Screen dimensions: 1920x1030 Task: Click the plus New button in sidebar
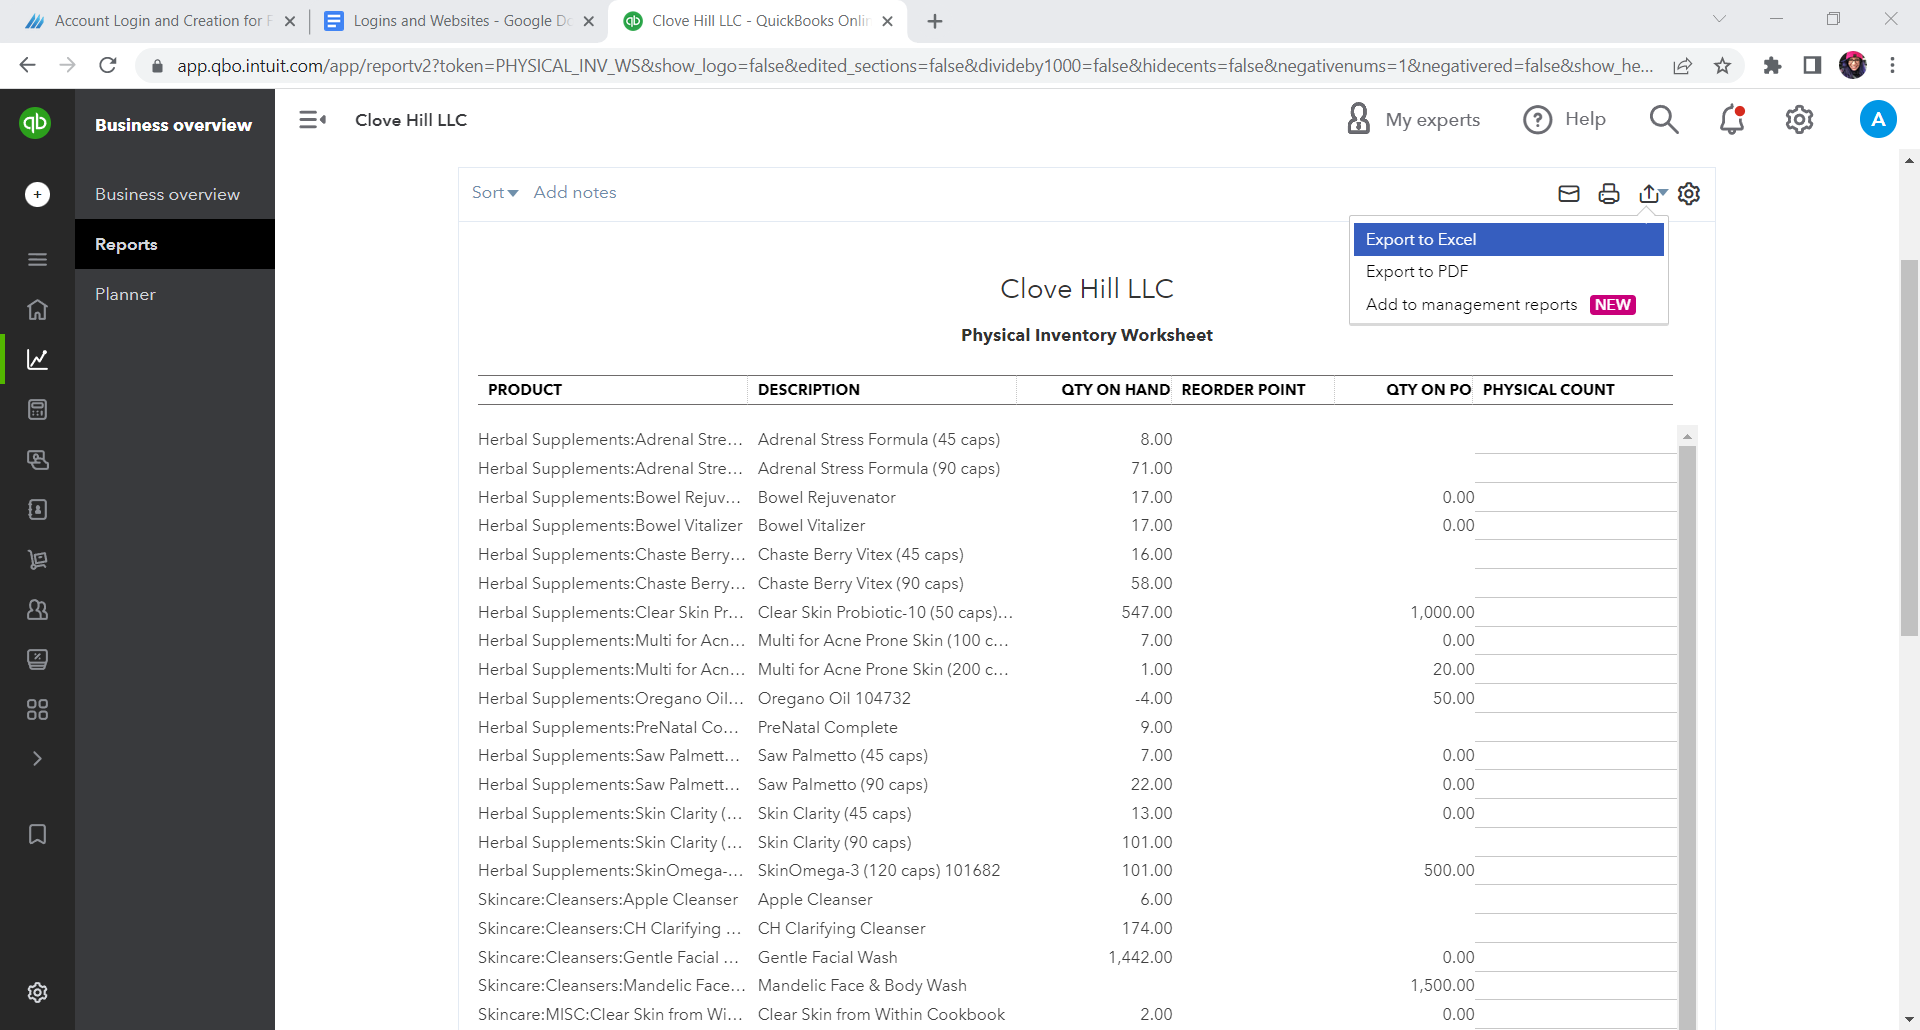[37, 194]
